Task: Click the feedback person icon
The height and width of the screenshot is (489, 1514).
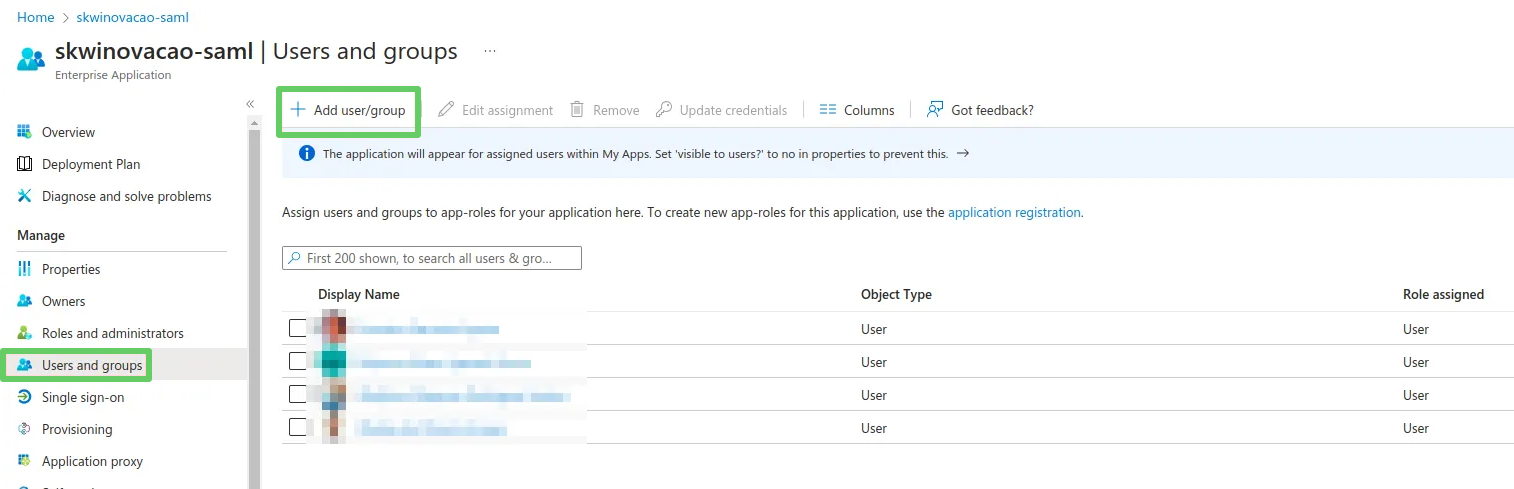Action: pyautogui.click(x=935, y=110)
